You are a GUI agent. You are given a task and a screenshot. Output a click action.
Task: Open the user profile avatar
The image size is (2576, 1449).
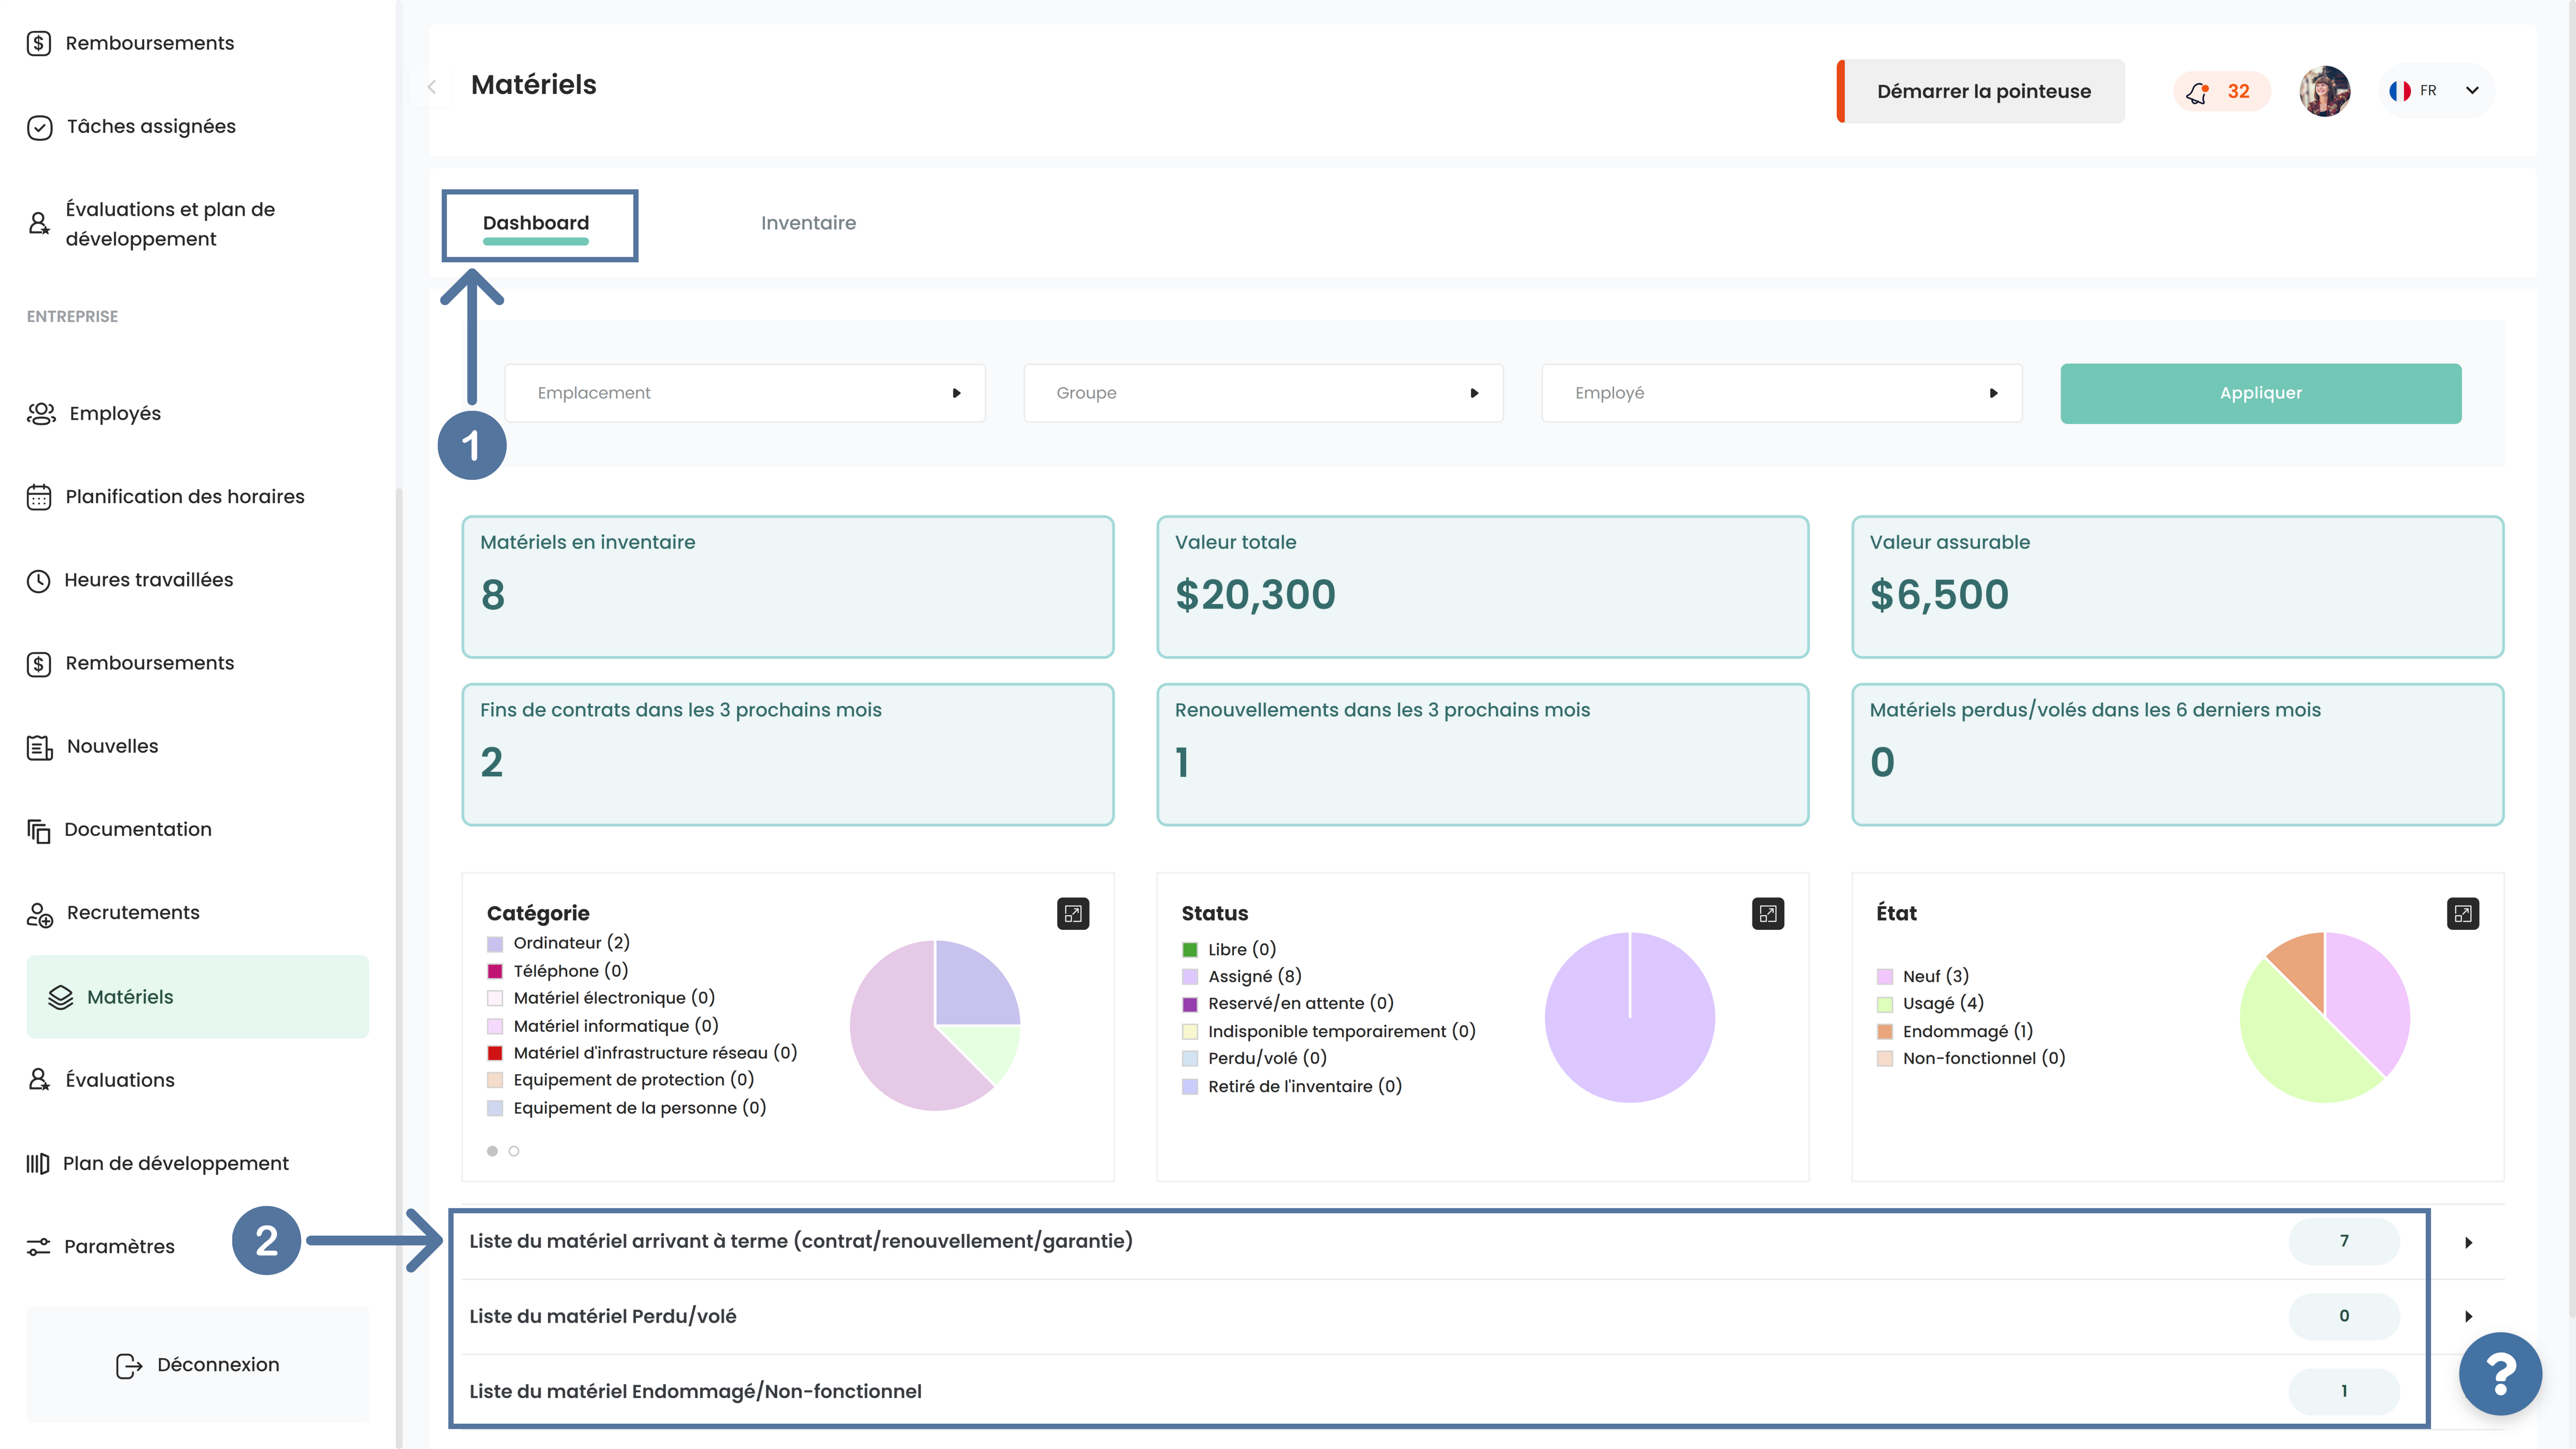point(2324,91)
